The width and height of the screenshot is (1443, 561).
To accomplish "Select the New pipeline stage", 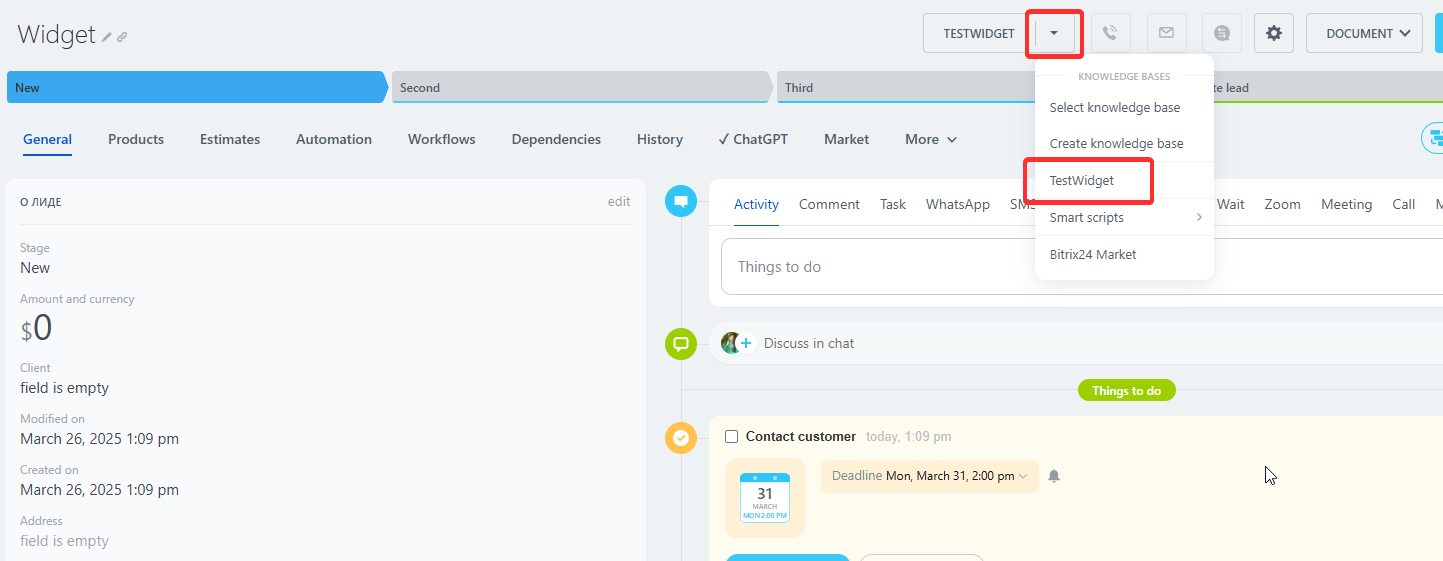I will pyautogui.click(x=197, y=87).
